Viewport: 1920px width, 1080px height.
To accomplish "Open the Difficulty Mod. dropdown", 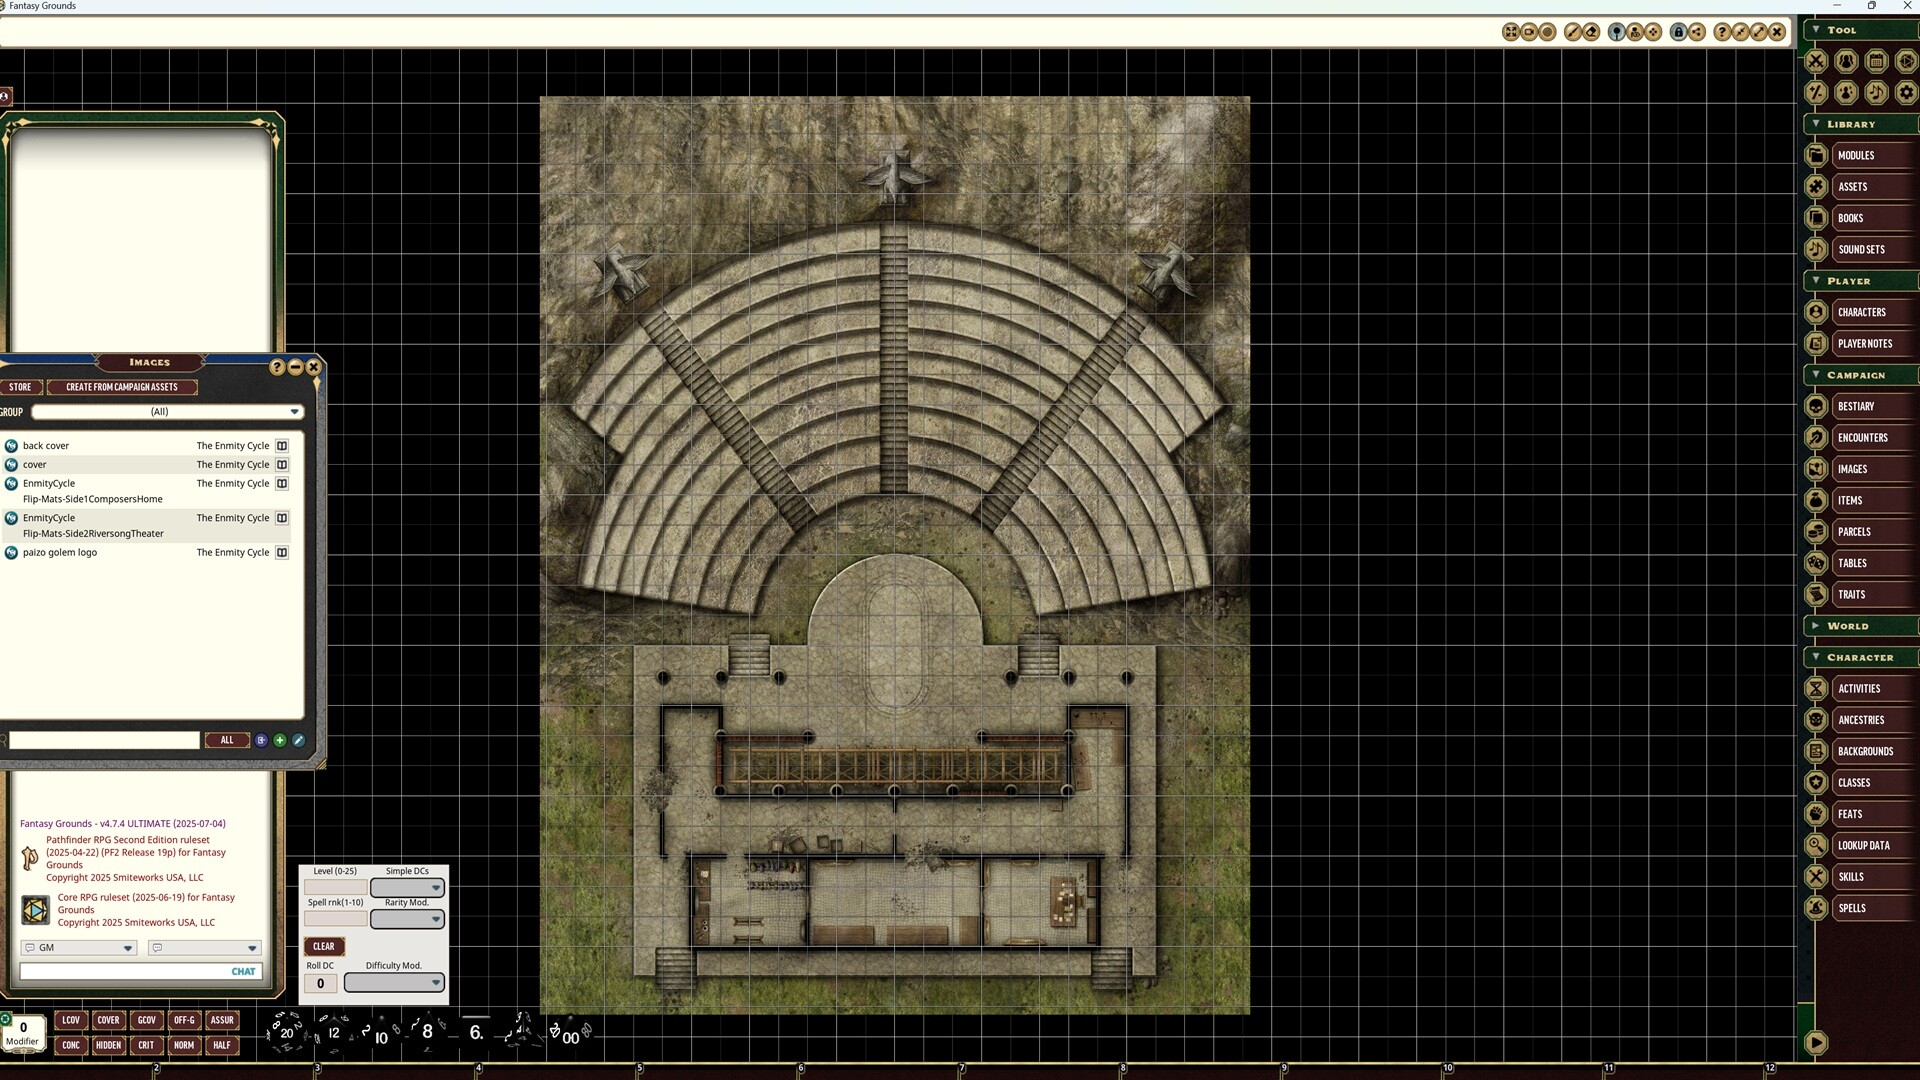I will [x=393, y=982].
